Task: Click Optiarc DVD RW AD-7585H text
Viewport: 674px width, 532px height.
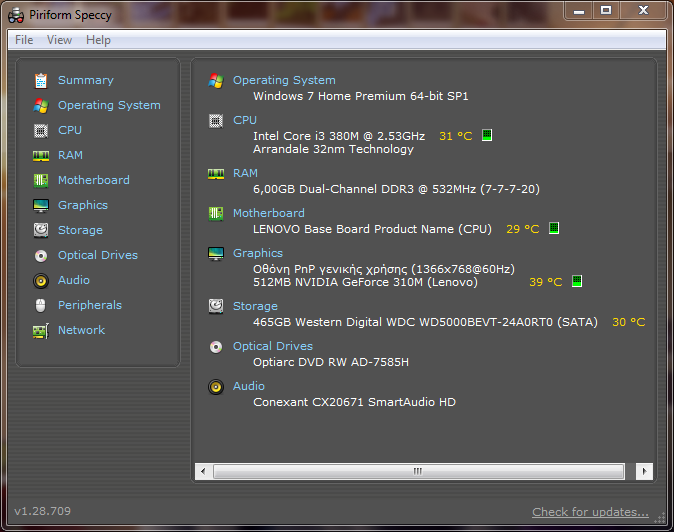Action: coord(331,362)
